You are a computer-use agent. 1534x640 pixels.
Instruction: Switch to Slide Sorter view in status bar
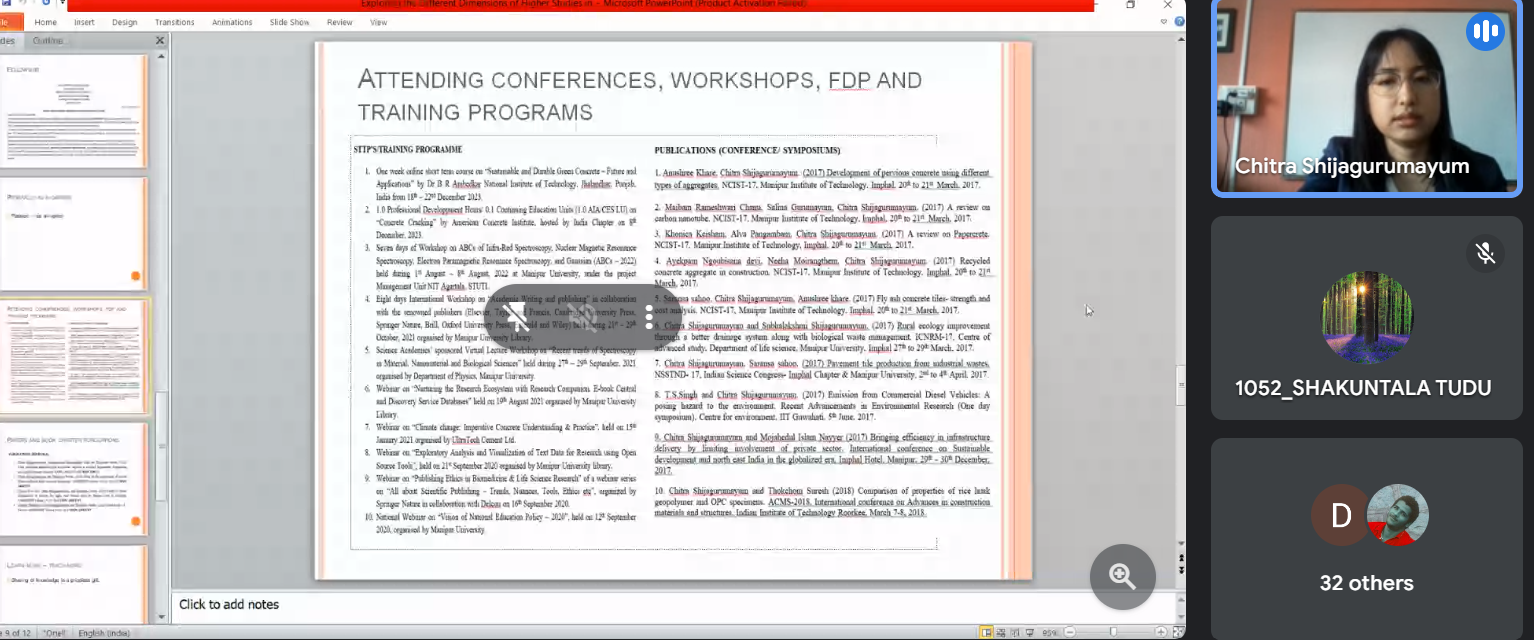tap(1003, 632)
